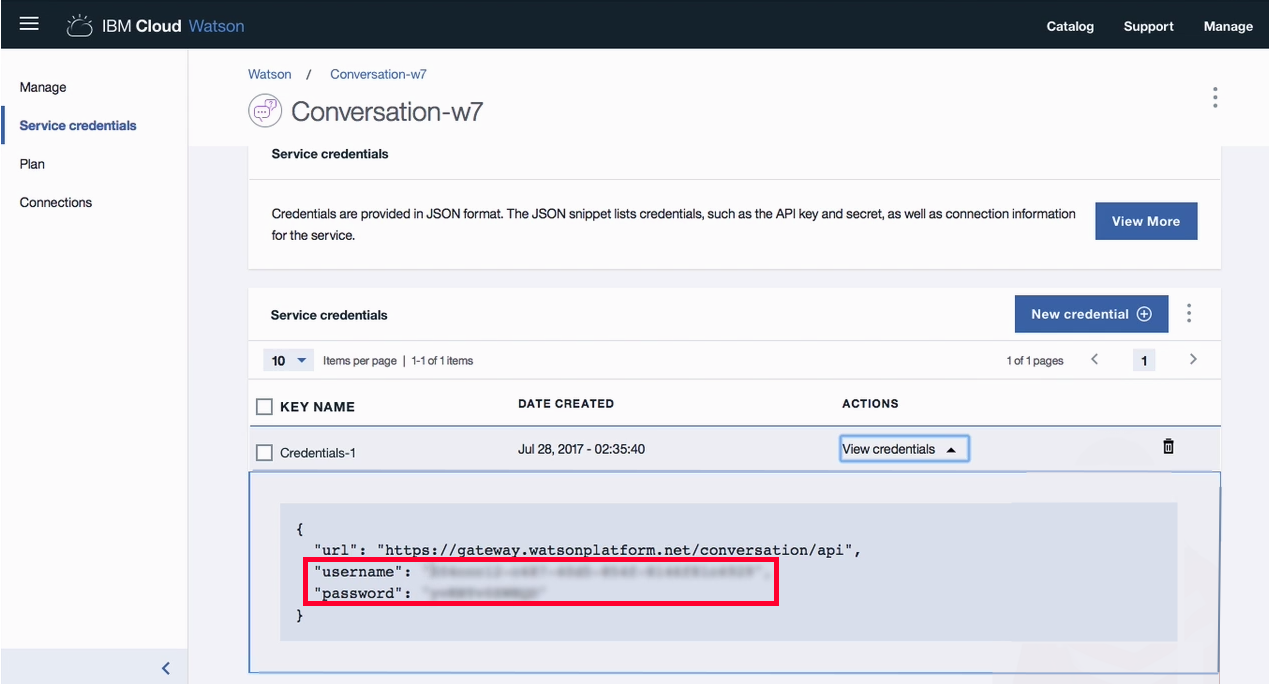This screenshot has height=684, width=1269.
Task: Check the Credentials-1 row checkbox
Action: (x=264, y=453)
